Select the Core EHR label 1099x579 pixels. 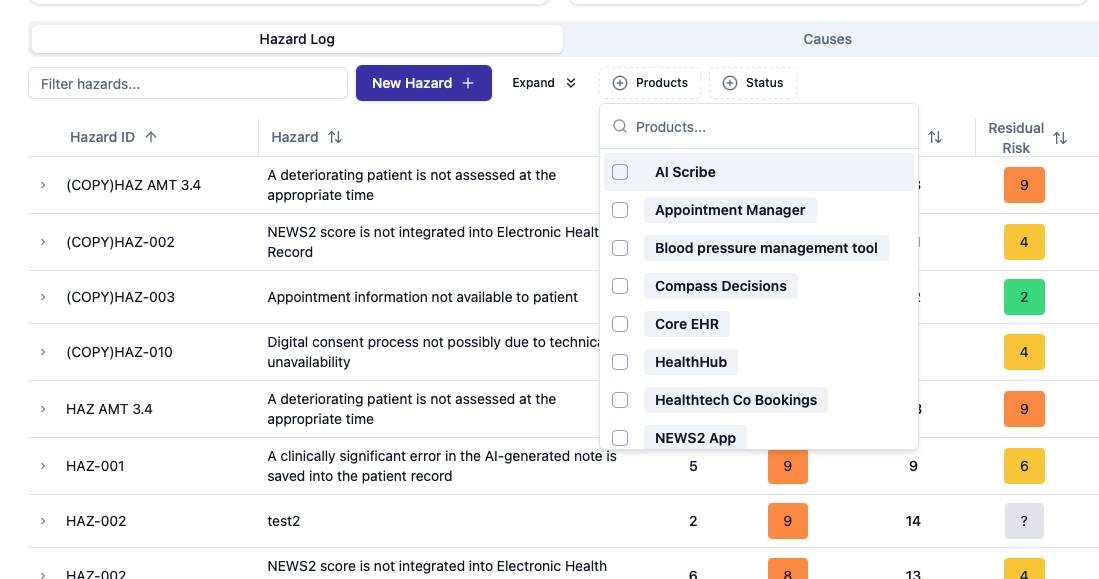pos(687,324)
